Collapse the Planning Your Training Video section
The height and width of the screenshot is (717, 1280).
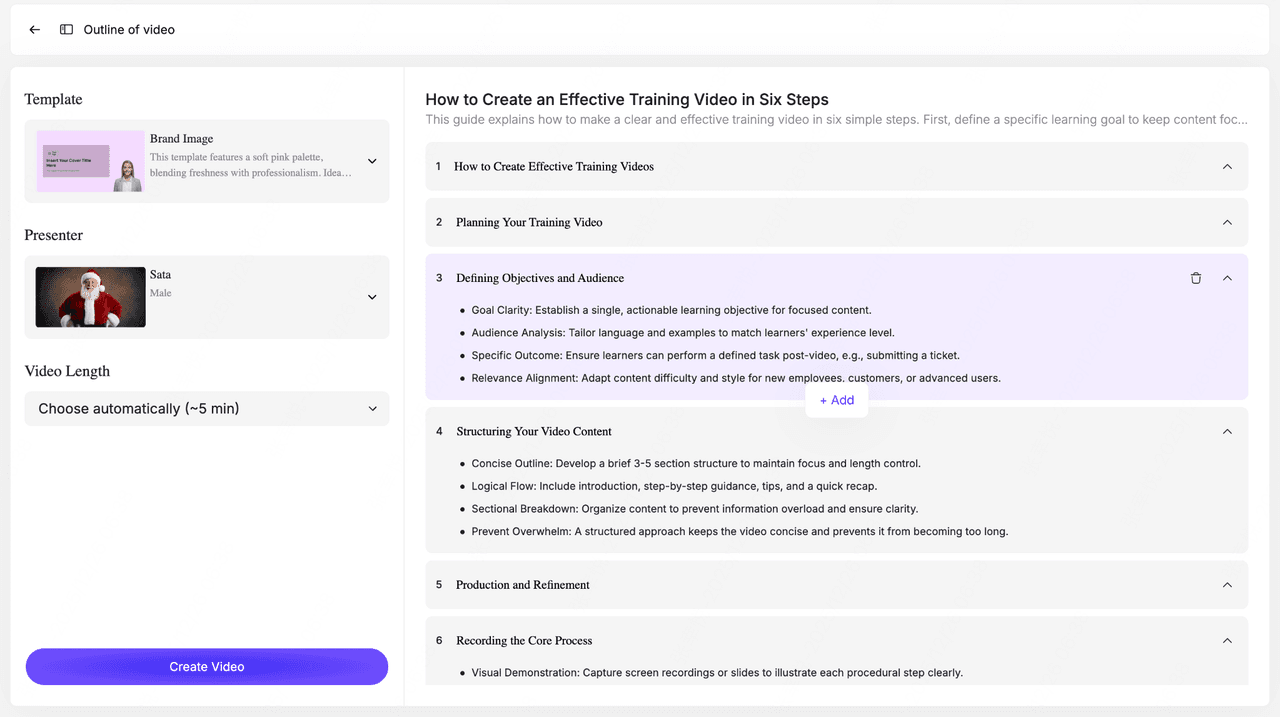click(1227, 222)
